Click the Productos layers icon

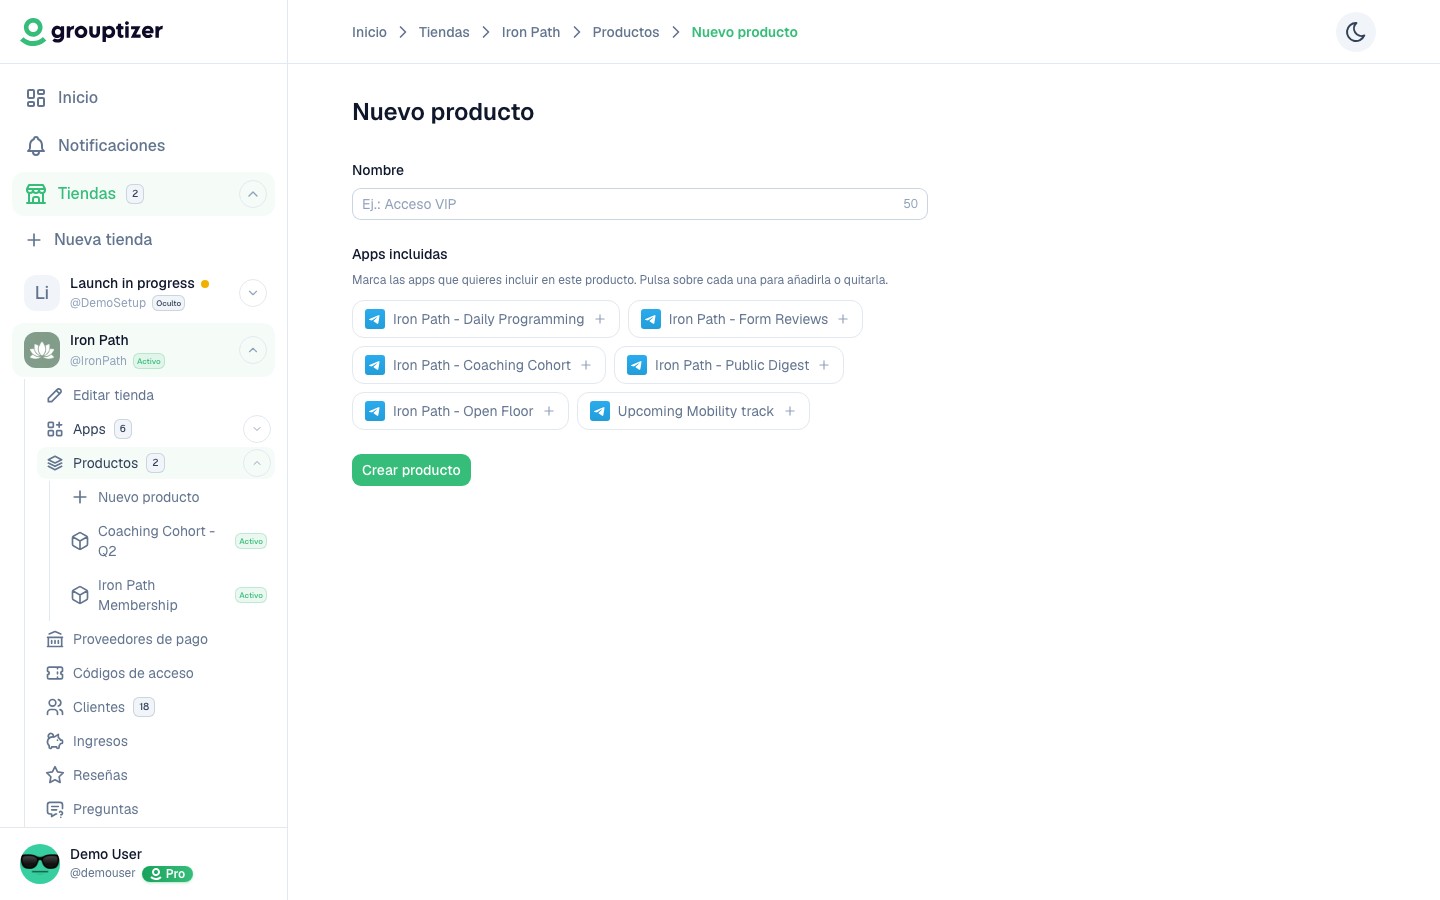pos(55,463)
